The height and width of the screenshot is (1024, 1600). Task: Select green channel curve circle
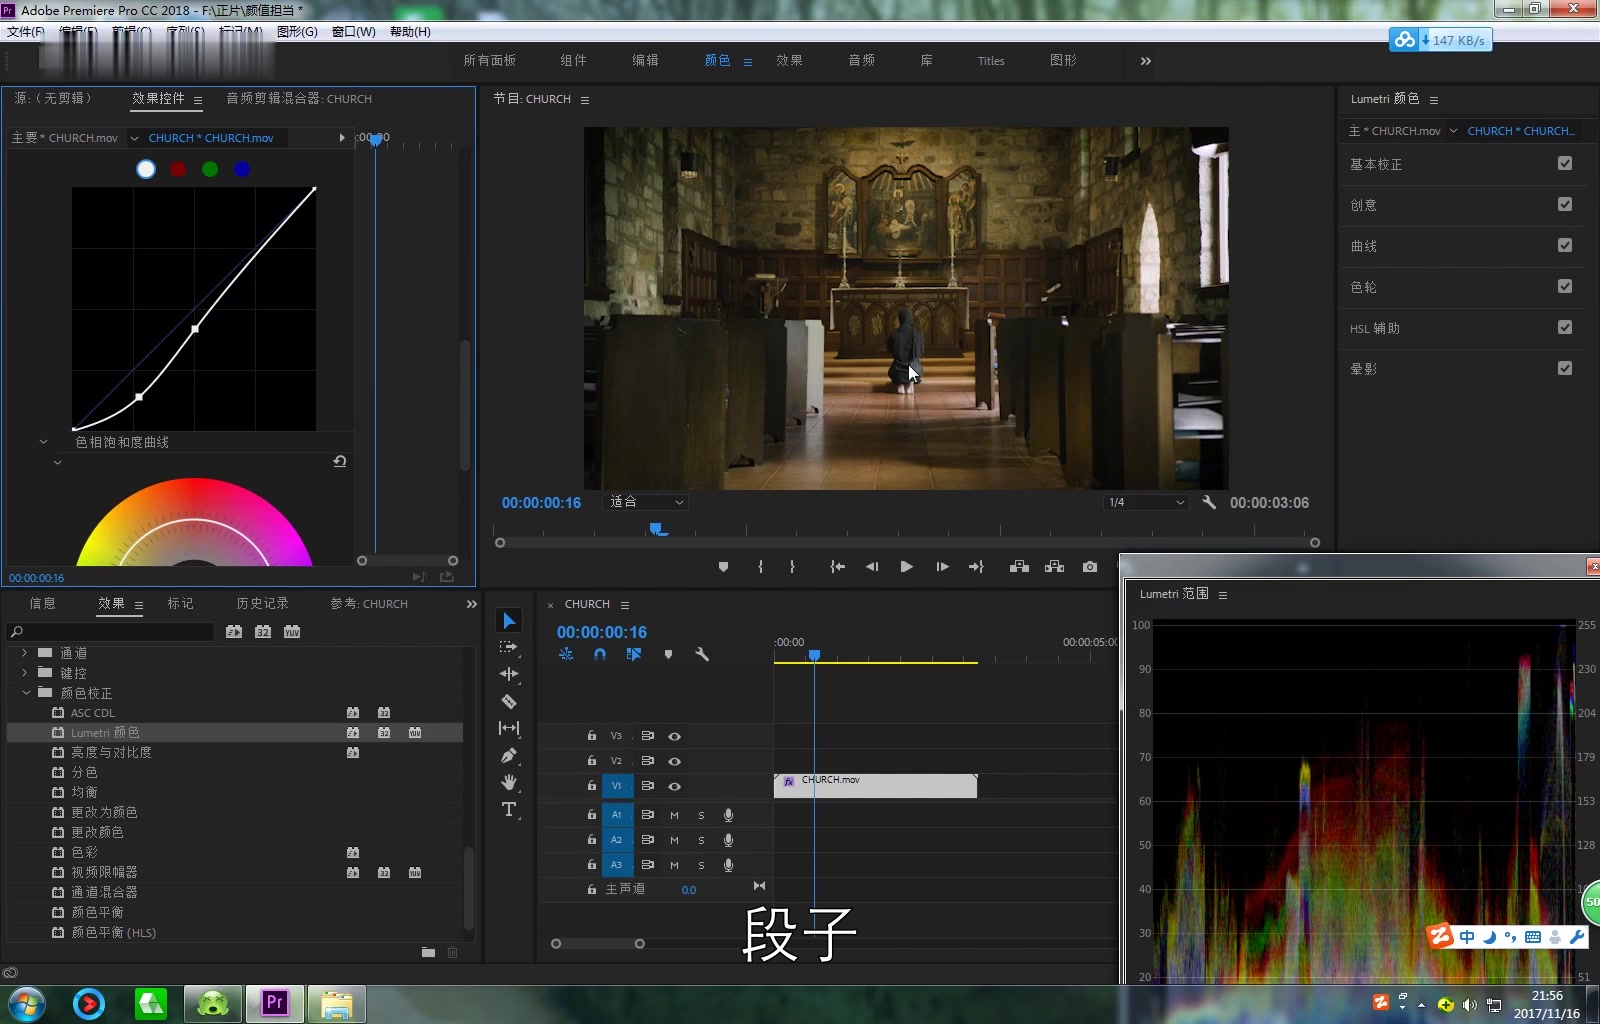[x=210, y=169]
